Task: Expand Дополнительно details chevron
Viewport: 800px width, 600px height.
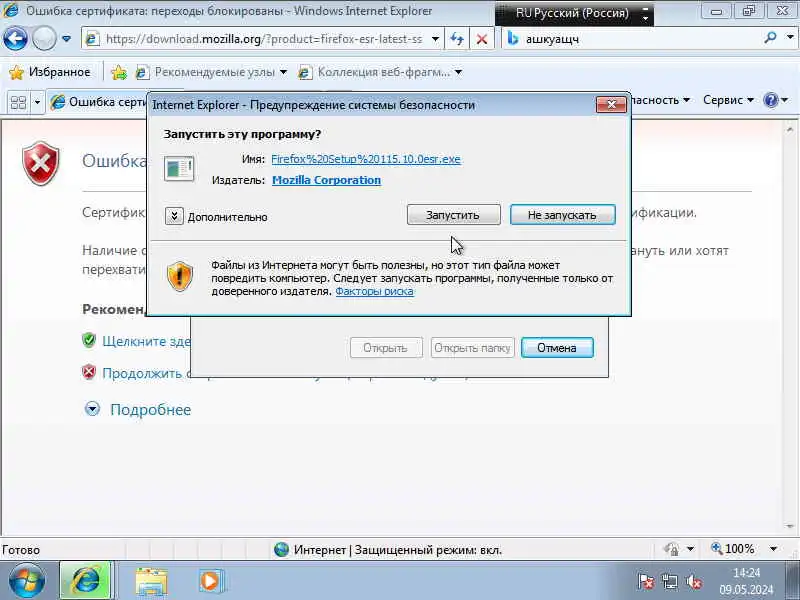Action: pos(174,216)
